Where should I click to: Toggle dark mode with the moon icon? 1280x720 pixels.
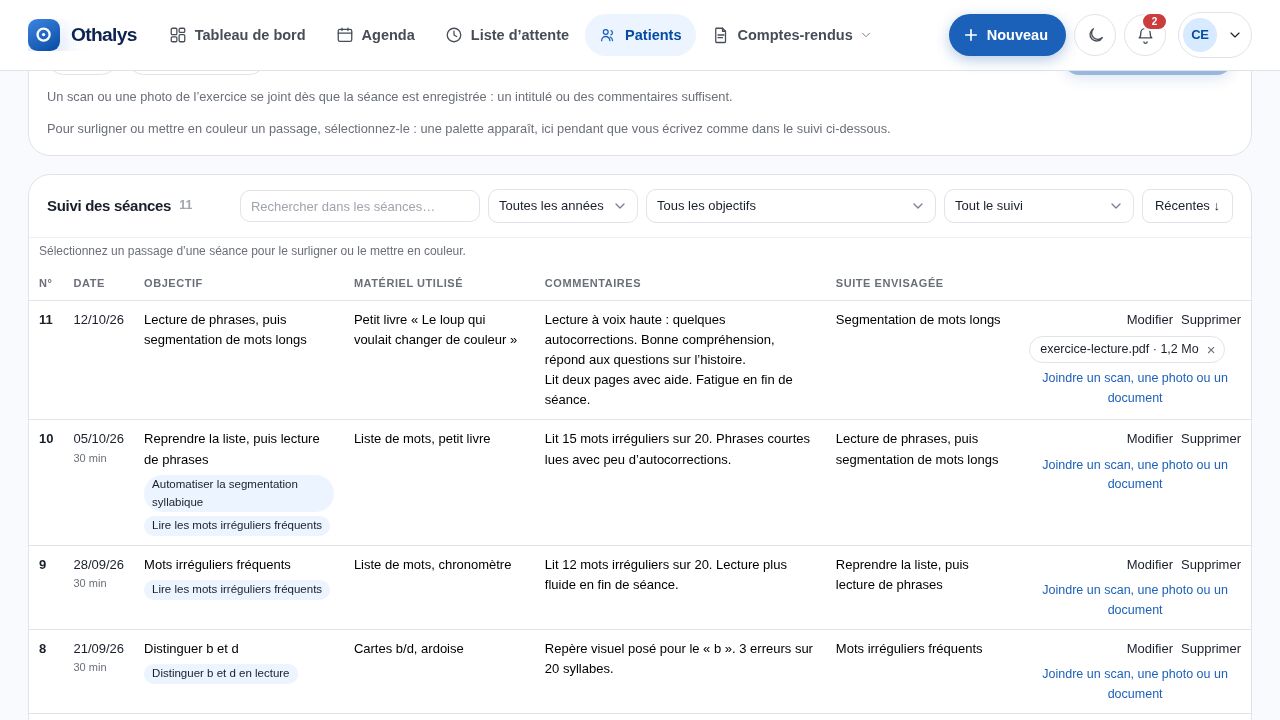coord(1095,35)
